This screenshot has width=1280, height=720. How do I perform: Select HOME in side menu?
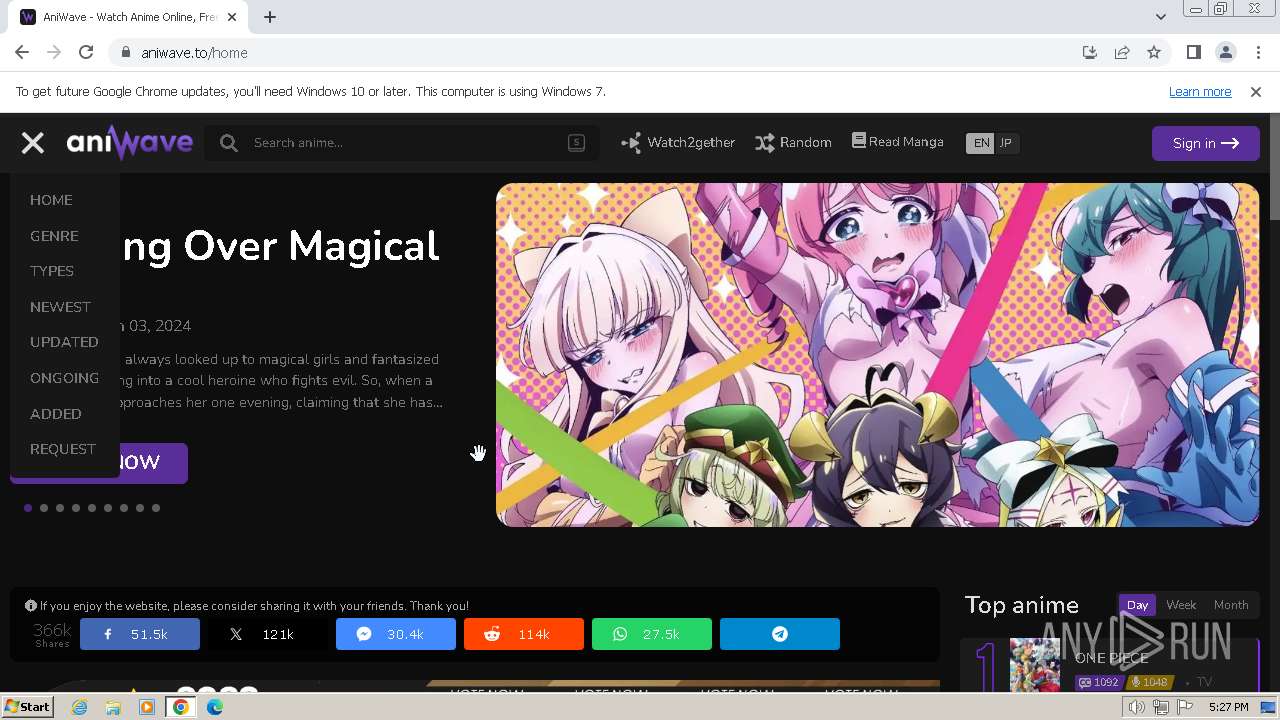(x=51, y=200)
